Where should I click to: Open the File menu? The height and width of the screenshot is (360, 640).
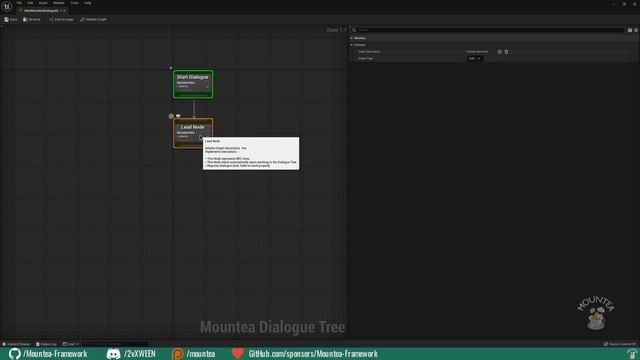click(19, 3)
